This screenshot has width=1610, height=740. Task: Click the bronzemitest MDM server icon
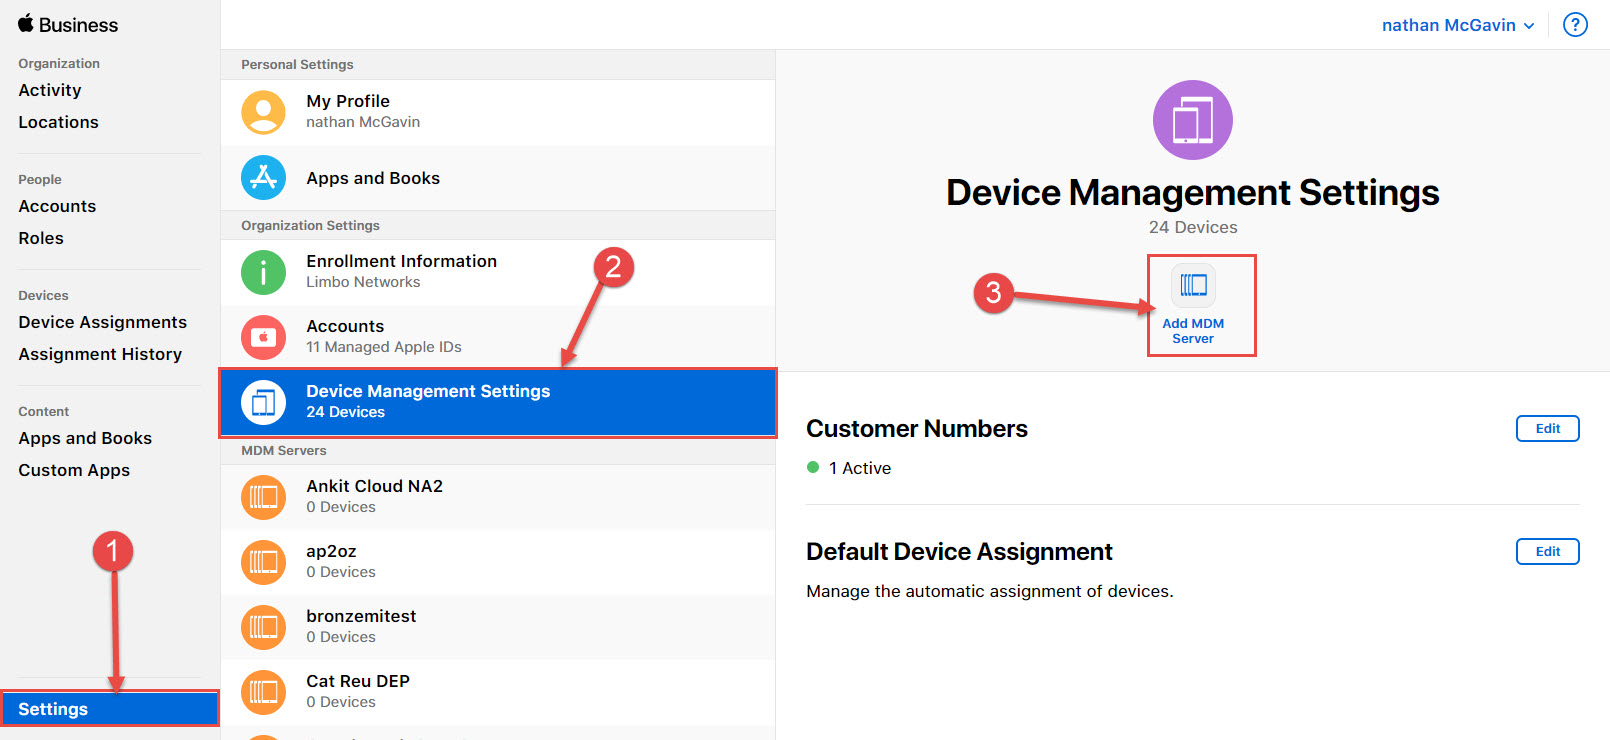[263, 627]
